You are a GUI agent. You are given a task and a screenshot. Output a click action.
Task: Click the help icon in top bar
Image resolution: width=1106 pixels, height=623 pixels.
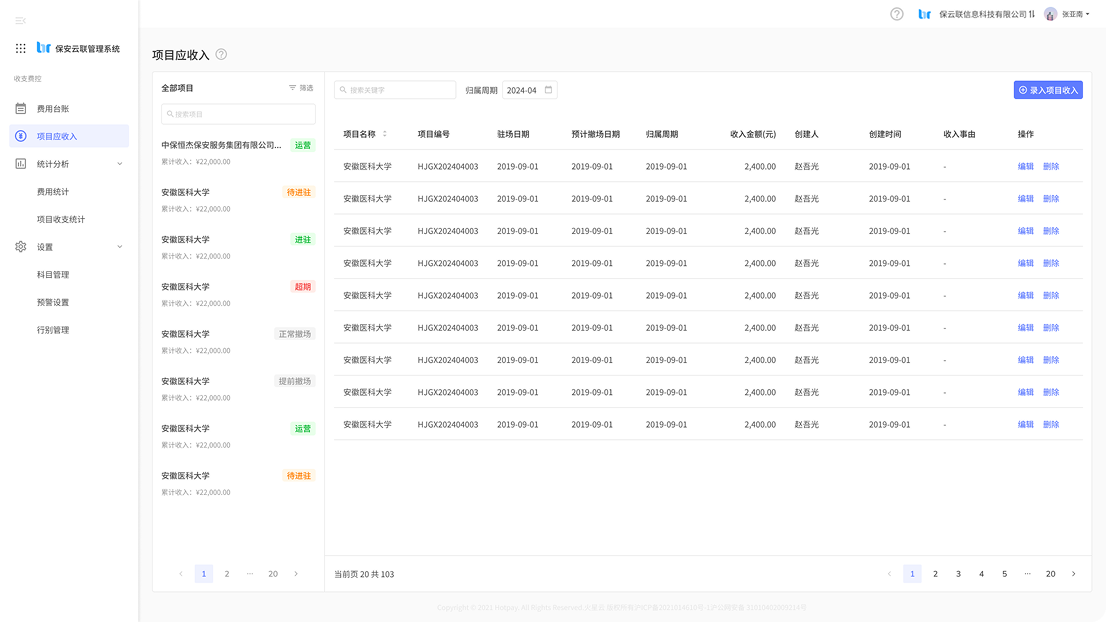point(896,14)
